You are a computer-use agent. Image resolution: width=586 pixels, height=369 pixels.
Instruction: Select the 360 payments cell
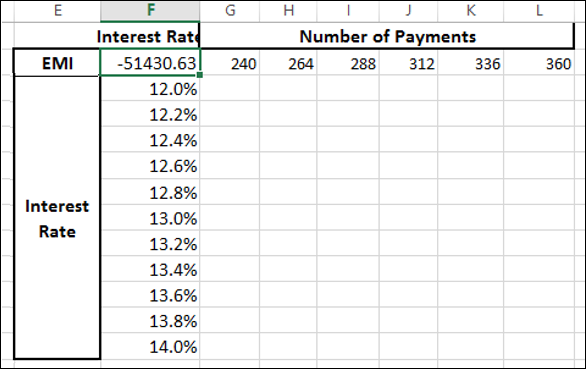[539, 63]
